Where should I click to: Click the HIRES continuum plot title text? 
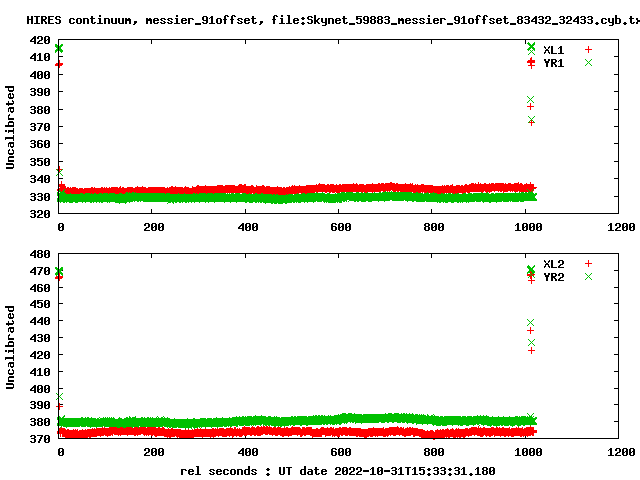(333, 20)
